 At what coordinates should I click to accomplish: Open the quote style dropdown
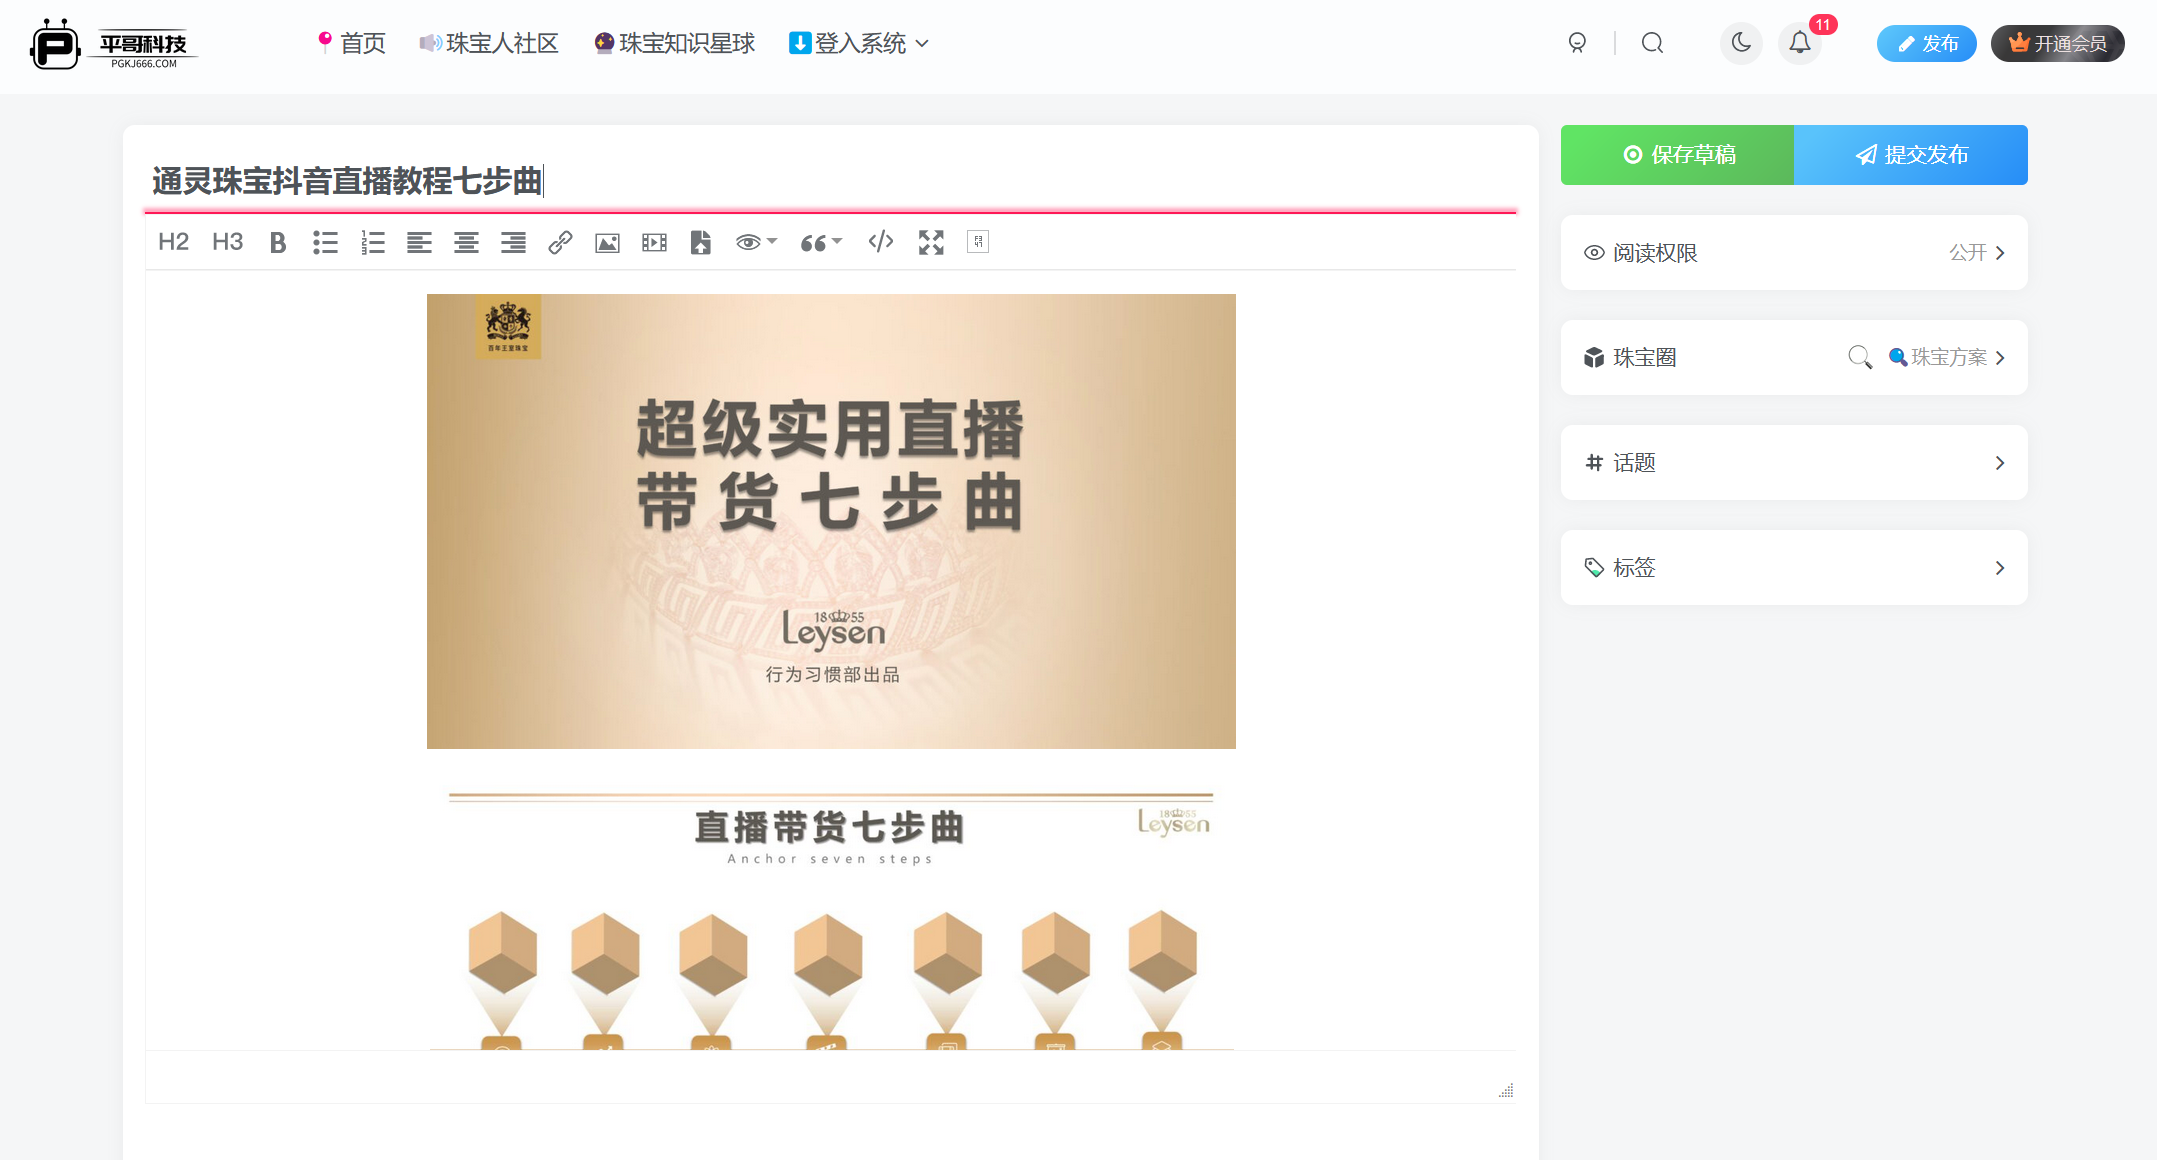(x=820, y=242)
